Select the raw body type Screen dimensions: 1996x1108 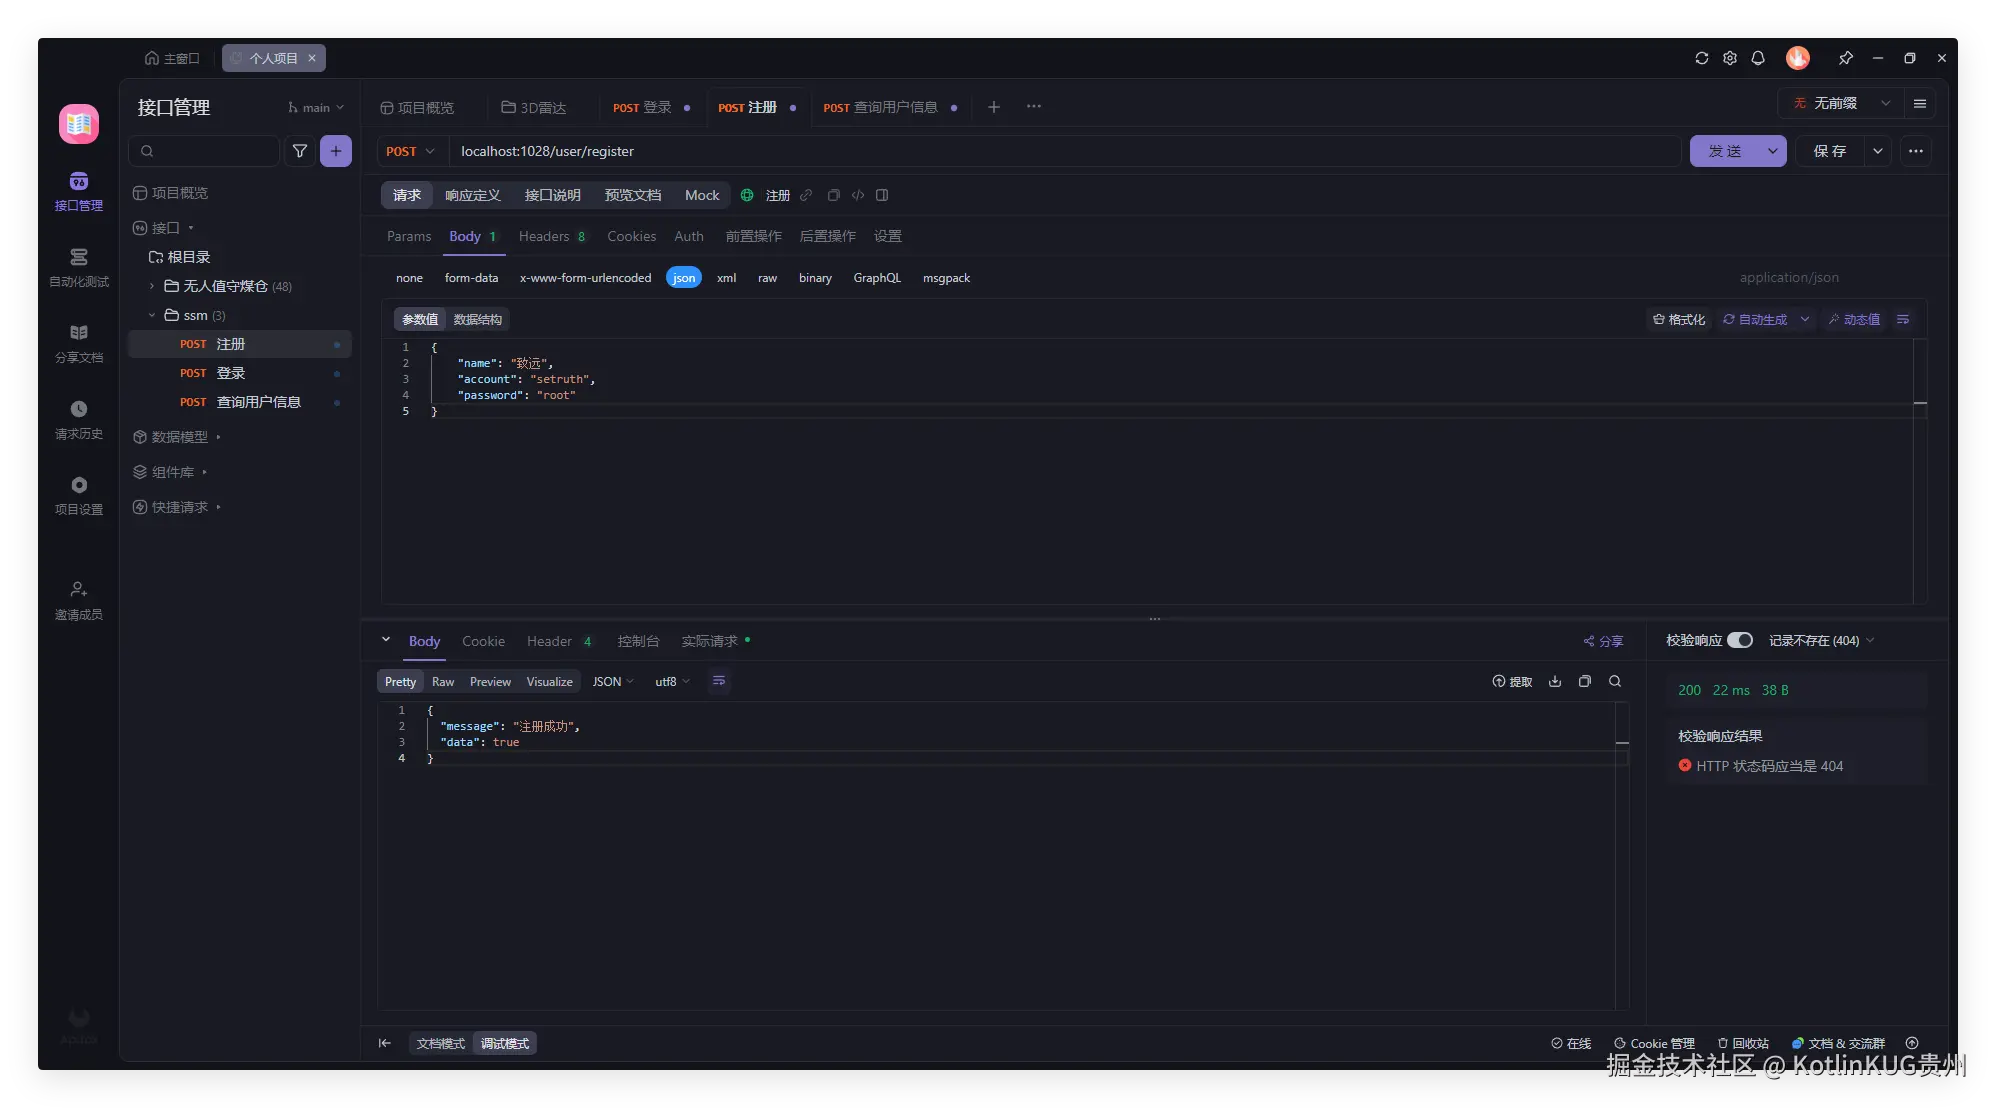click(767, 278)
